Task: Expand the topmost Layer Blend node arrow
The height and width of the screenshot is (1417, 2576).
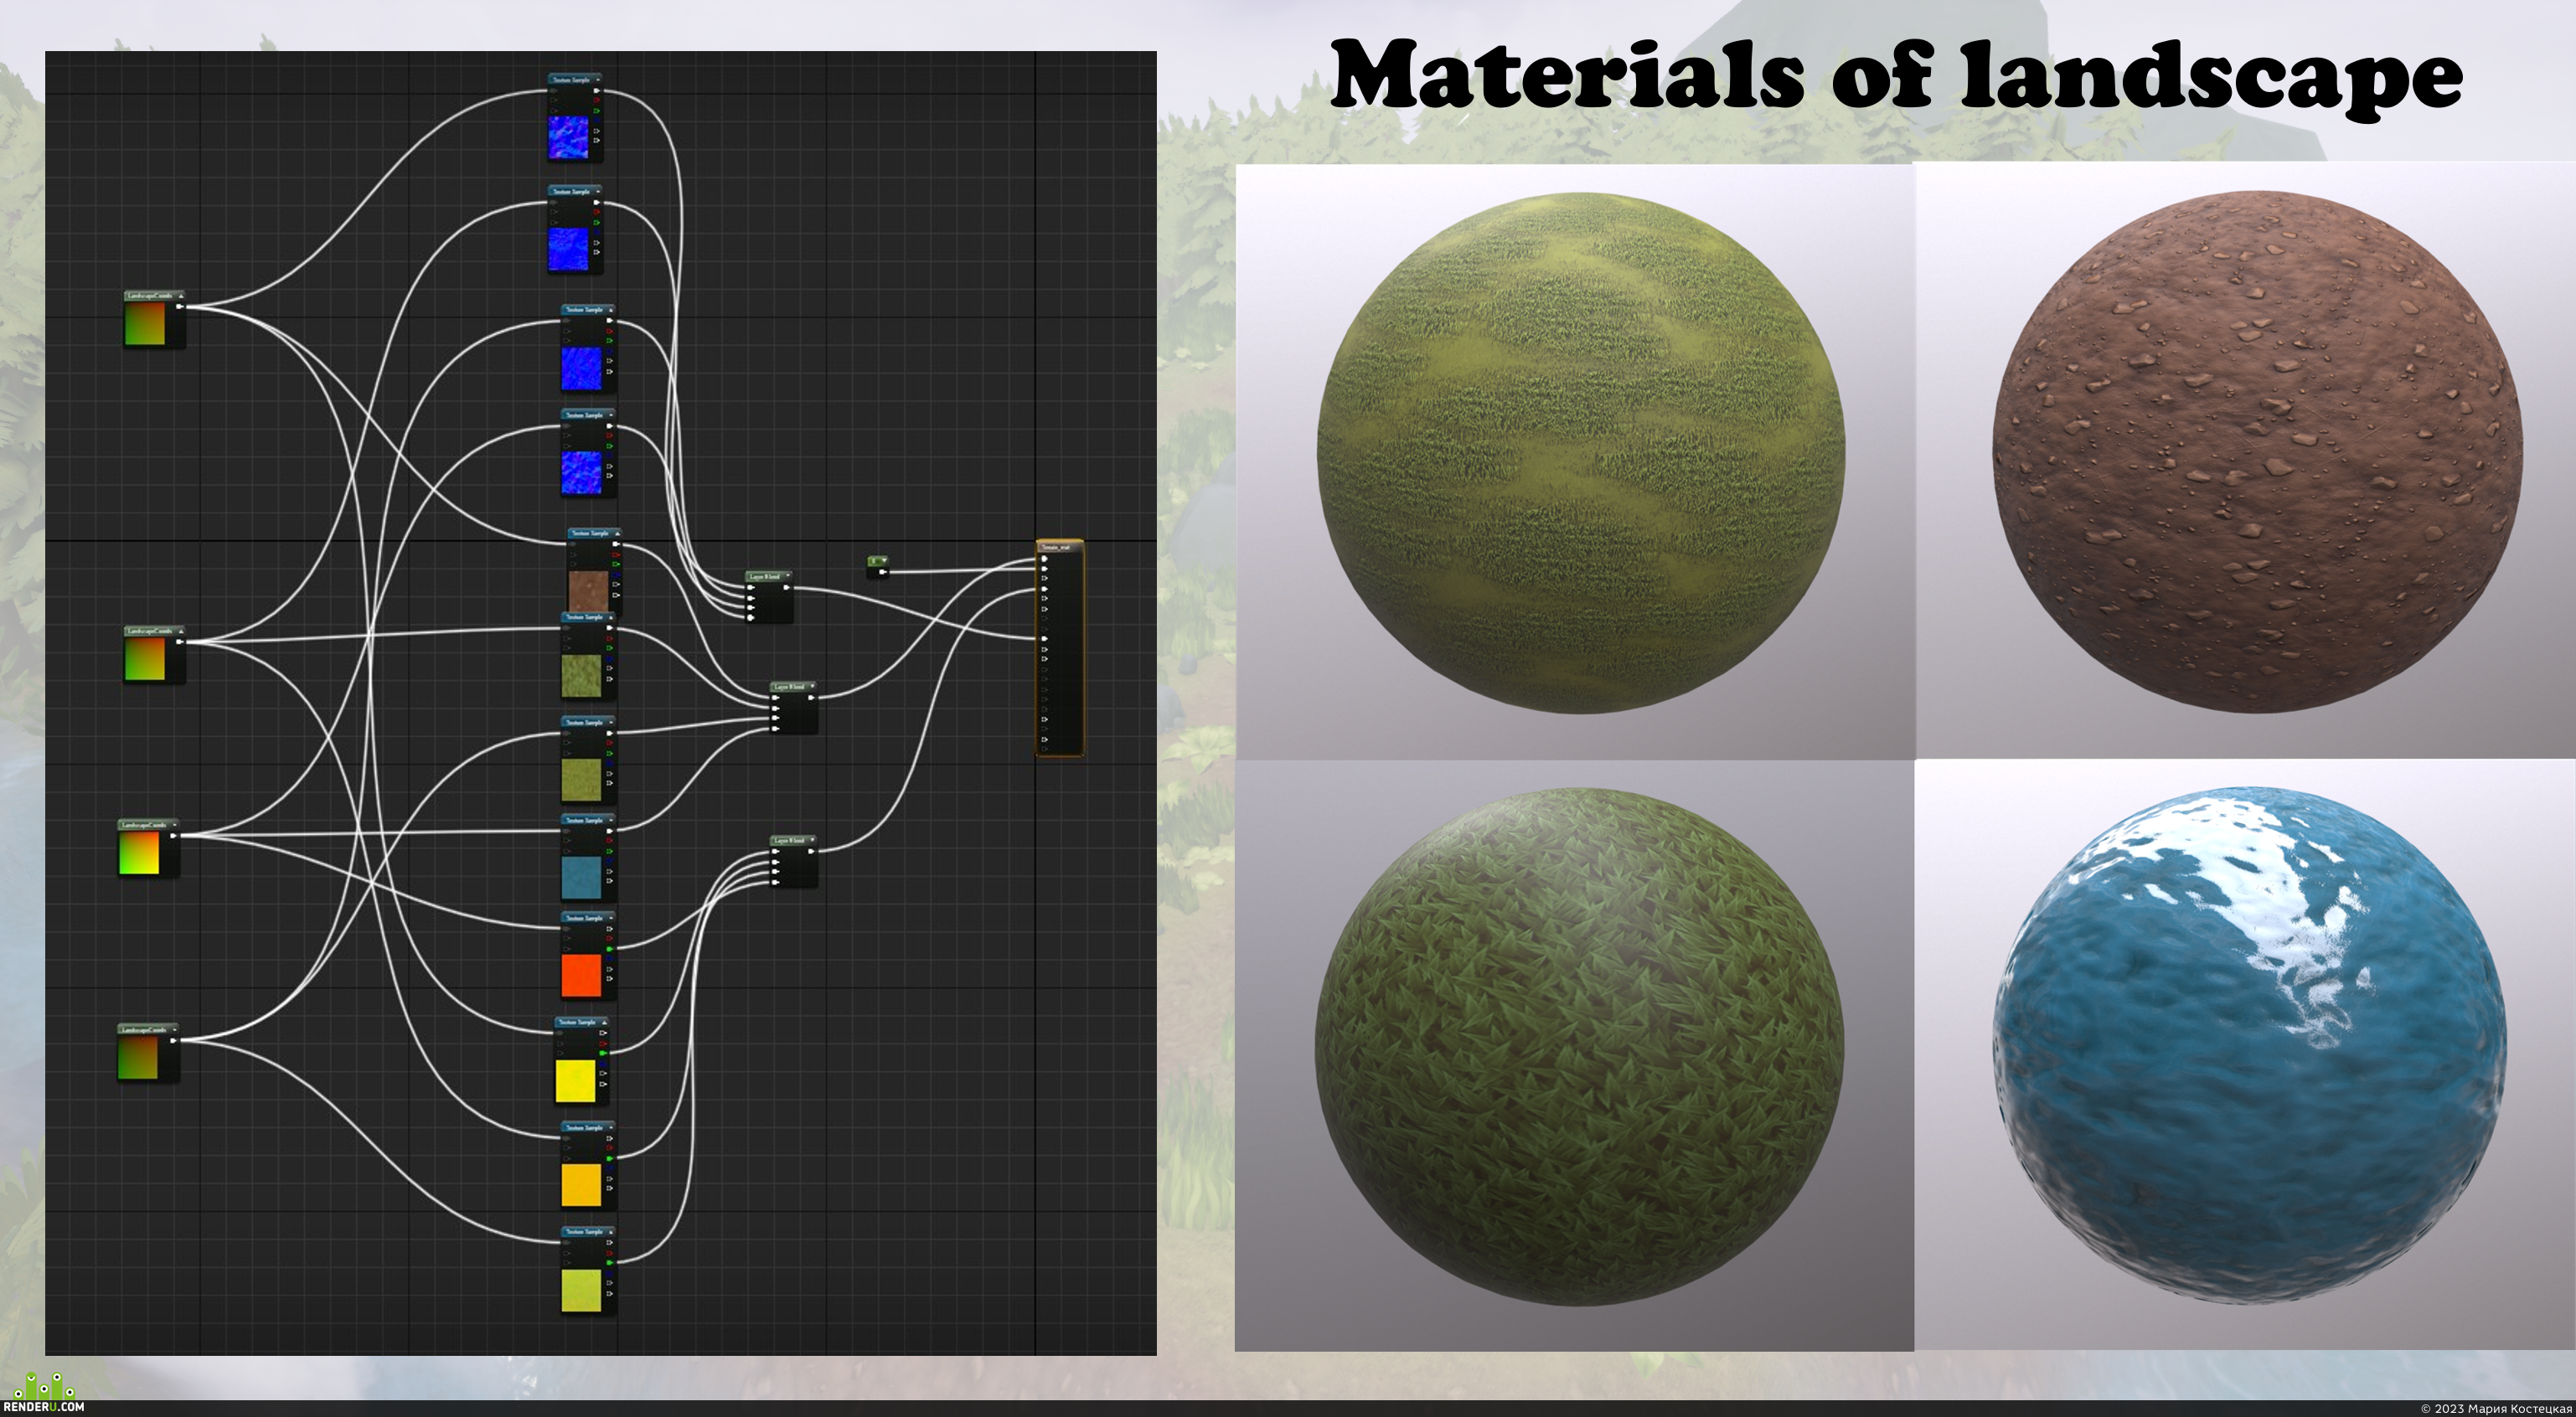Action: click(x=787, y=577)
